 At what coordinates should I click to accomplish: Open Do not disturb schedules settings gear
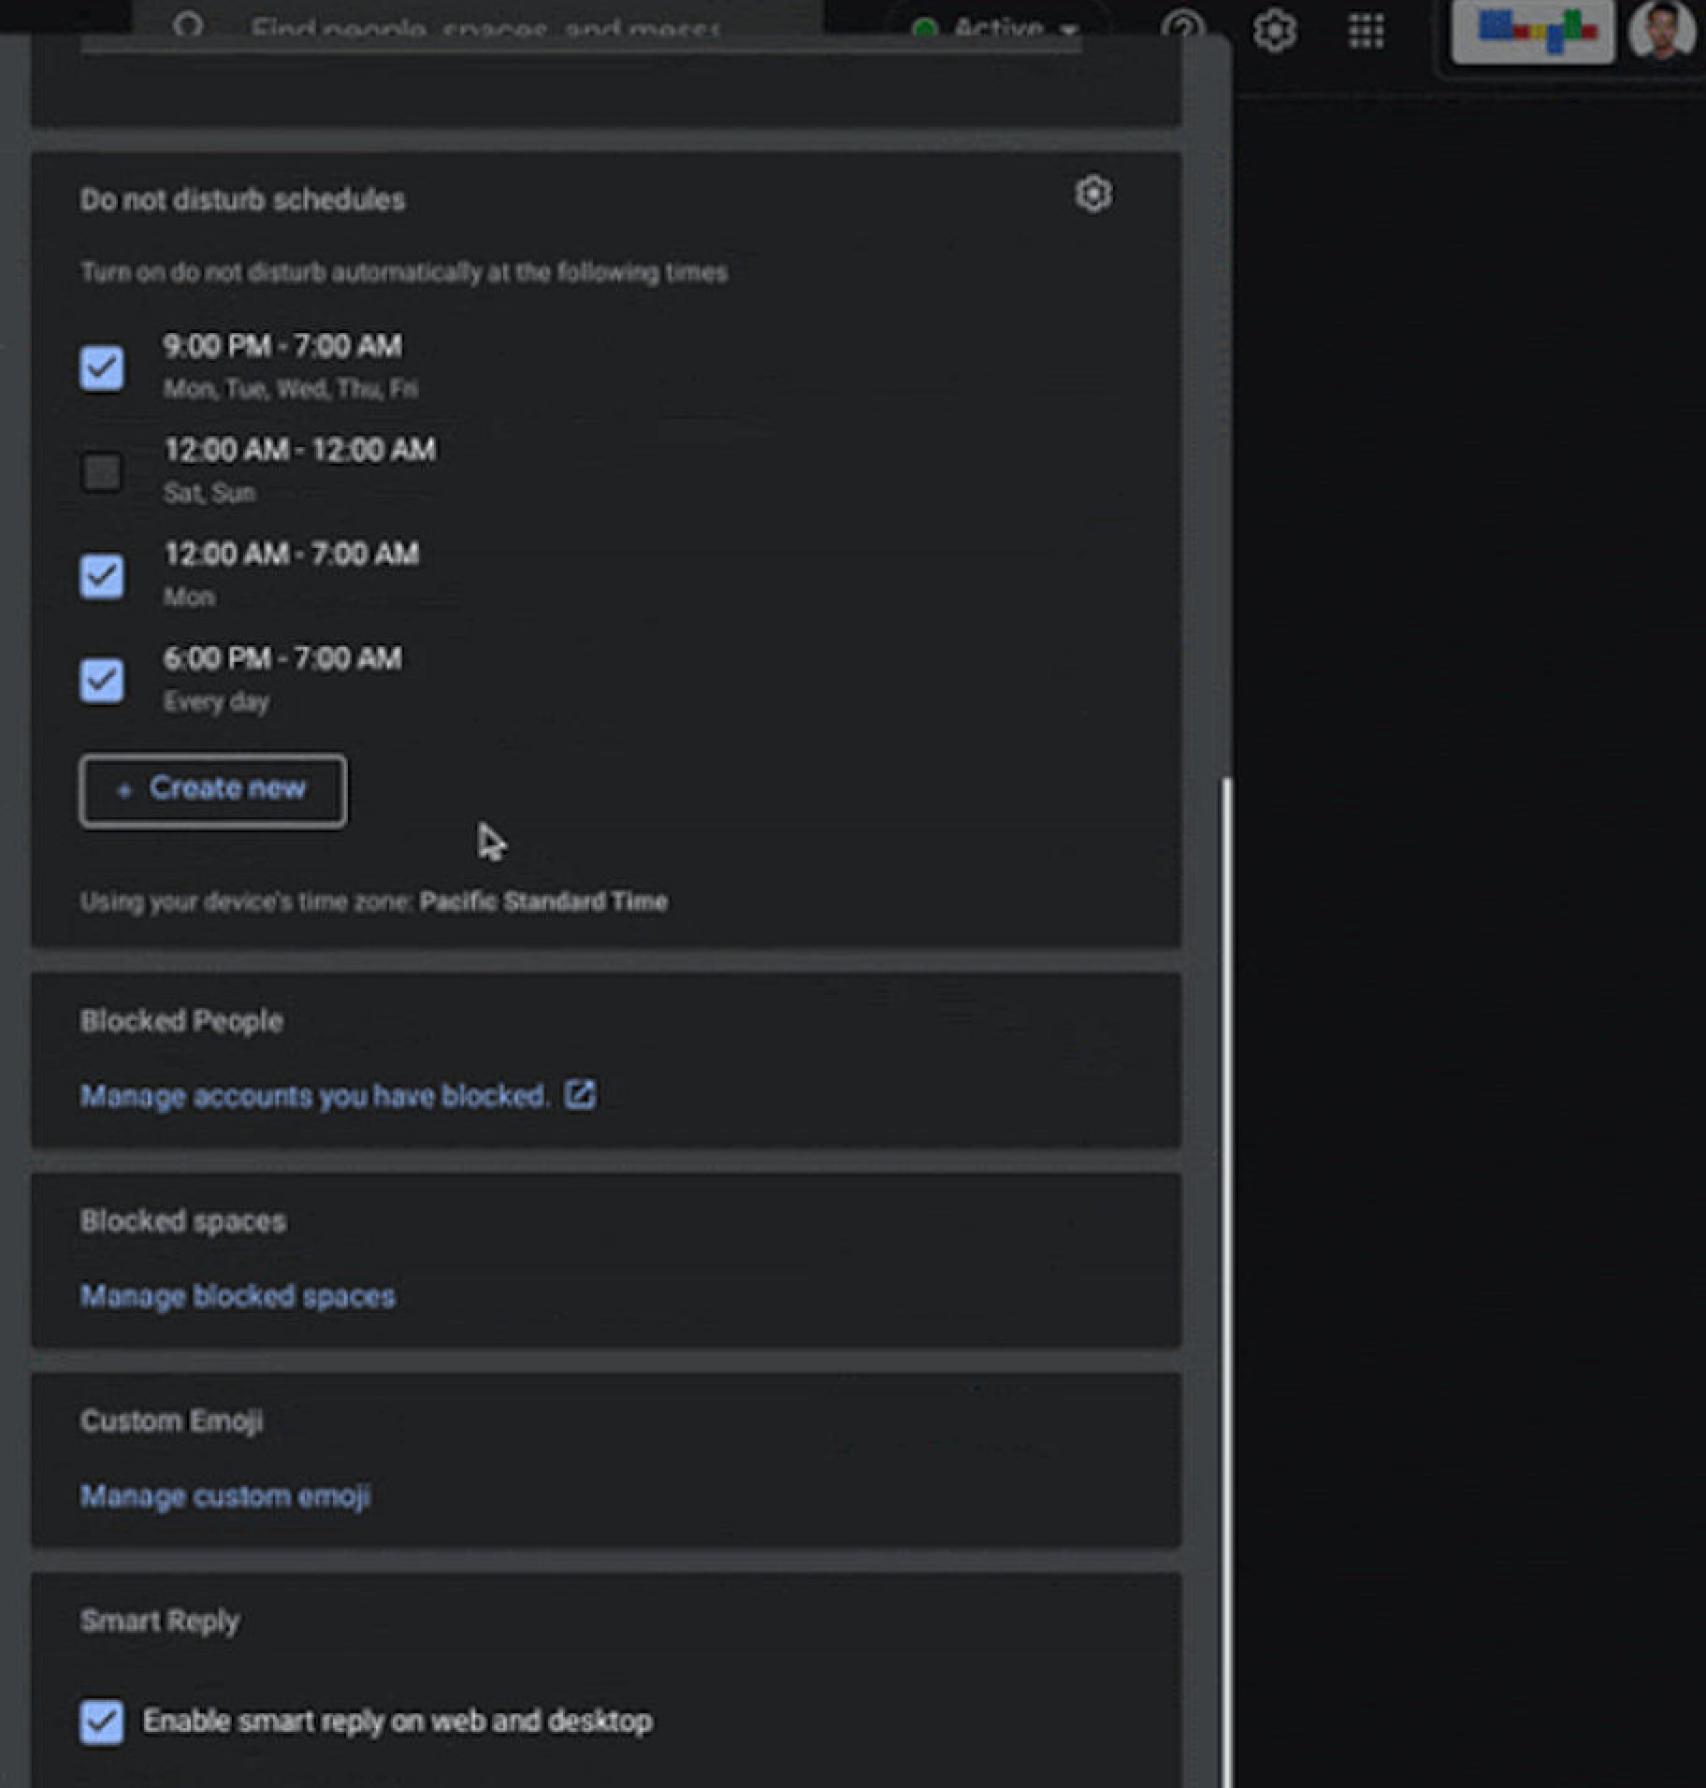click(x=1091, y=194)
